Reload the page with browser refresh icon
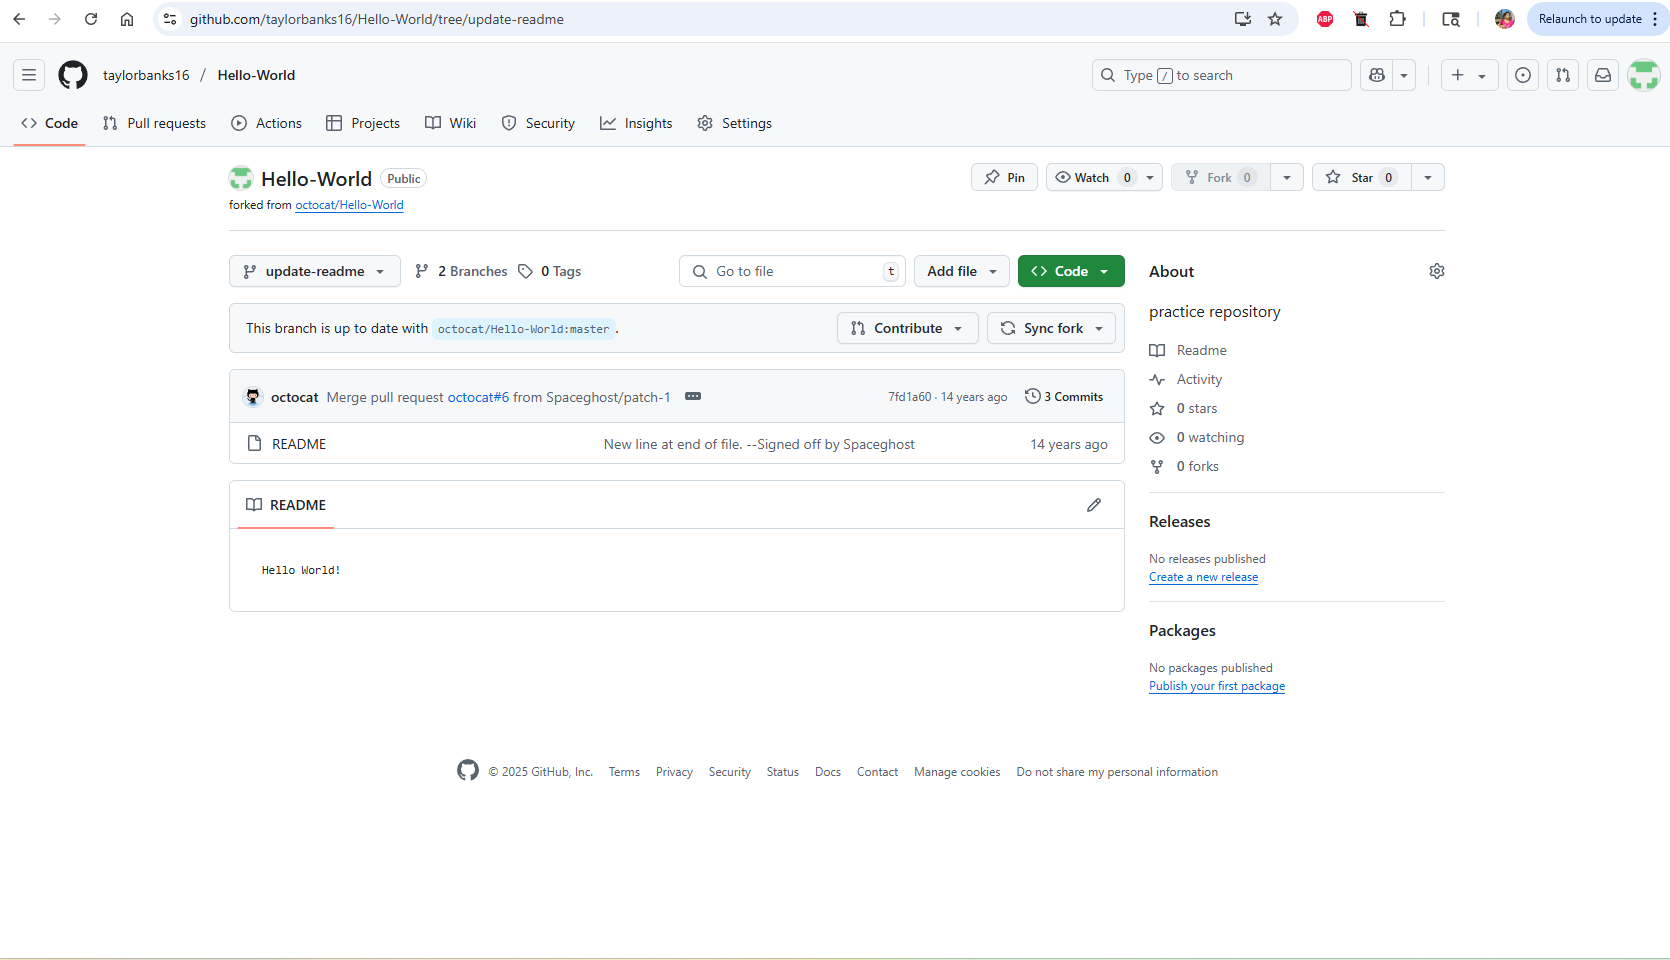Screen dimensions: 1670x960 pyautogui.click(x=91, y=19)
